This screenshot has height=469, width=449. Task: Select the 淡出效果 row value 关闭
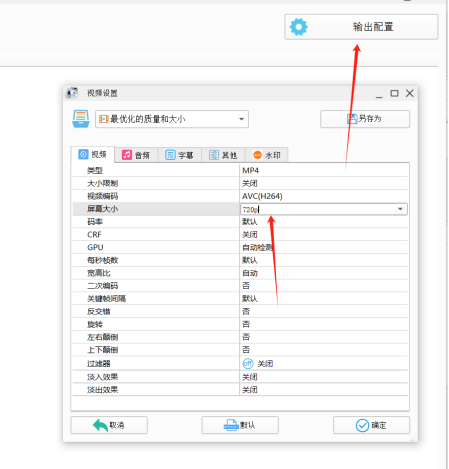pyautogui.click(x=250, y=390)
